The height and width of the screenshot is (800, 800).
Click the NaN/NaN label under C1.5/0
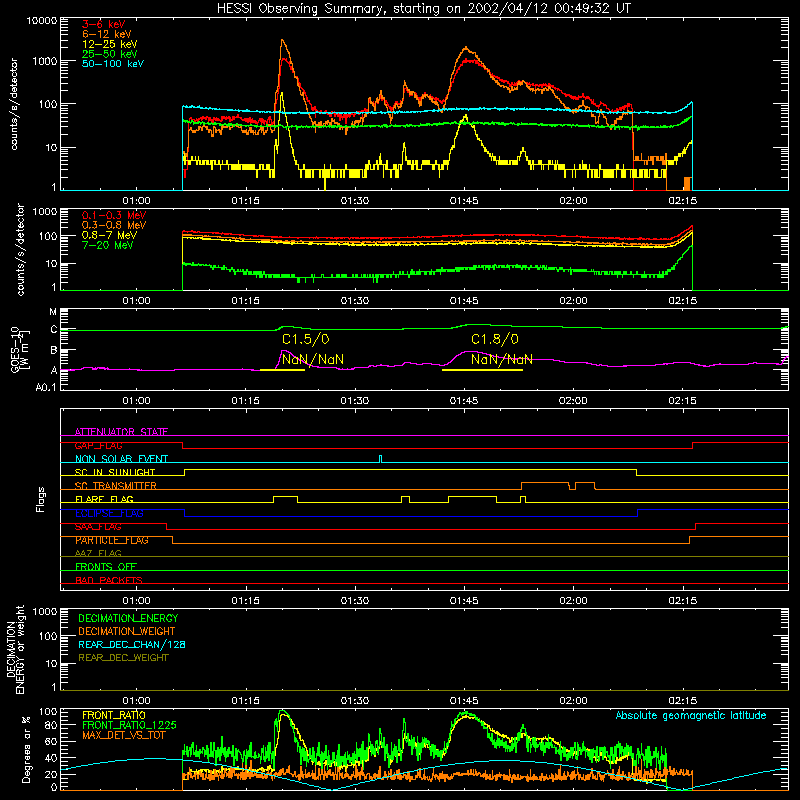tap(313, 359)
